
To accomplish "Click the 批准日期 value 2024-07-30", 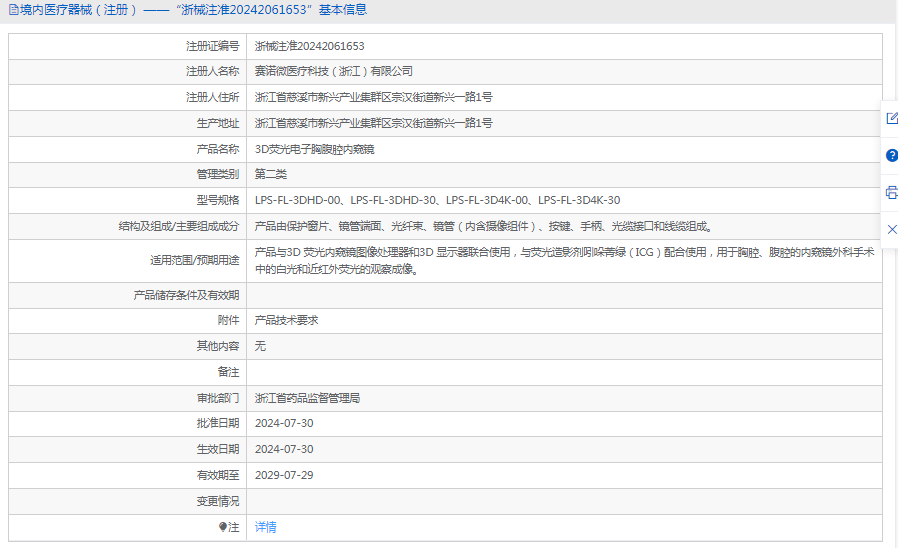I will click(284, 423).
